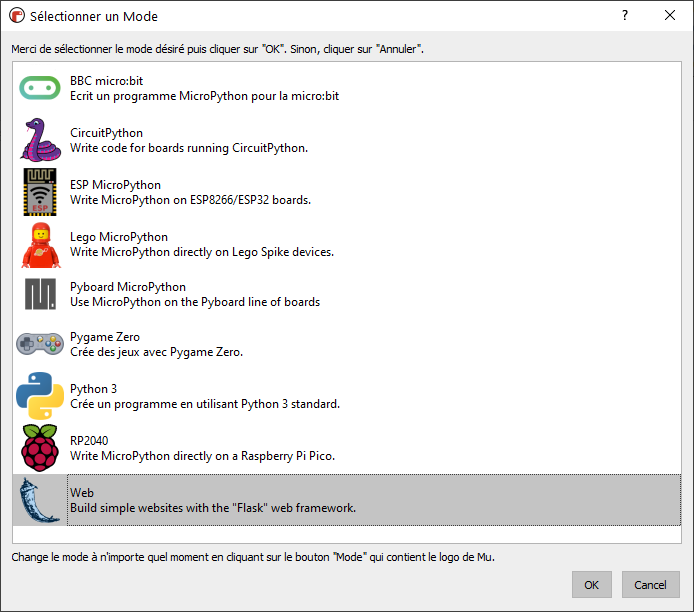The width and height of the screenshot is (694, 612).
Task: Click "Build simple websites with the Flask web framework."
Action: (212, 508)
